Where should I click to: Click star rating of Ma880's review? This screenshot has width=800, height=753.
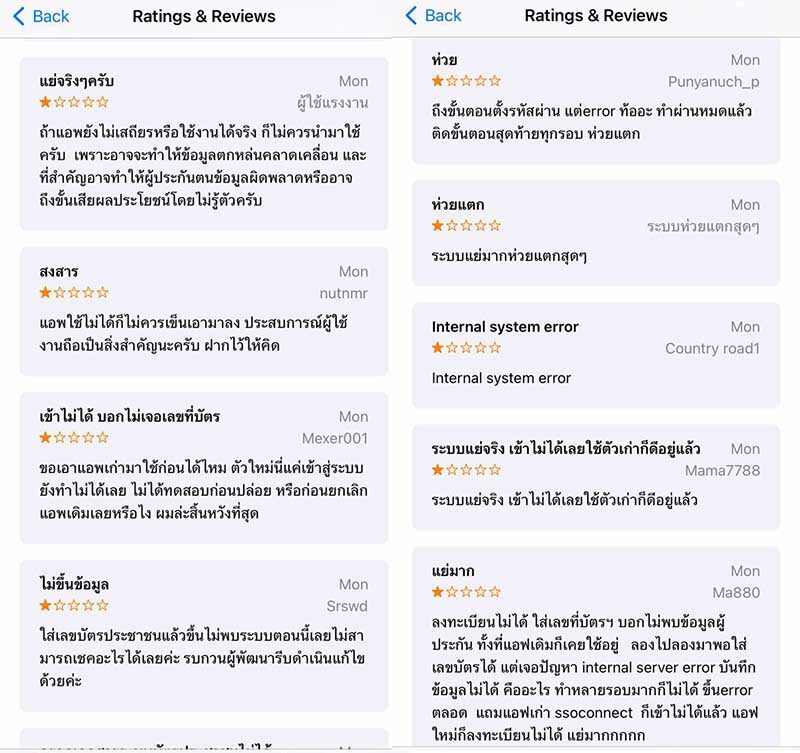[x=466, y=592]
